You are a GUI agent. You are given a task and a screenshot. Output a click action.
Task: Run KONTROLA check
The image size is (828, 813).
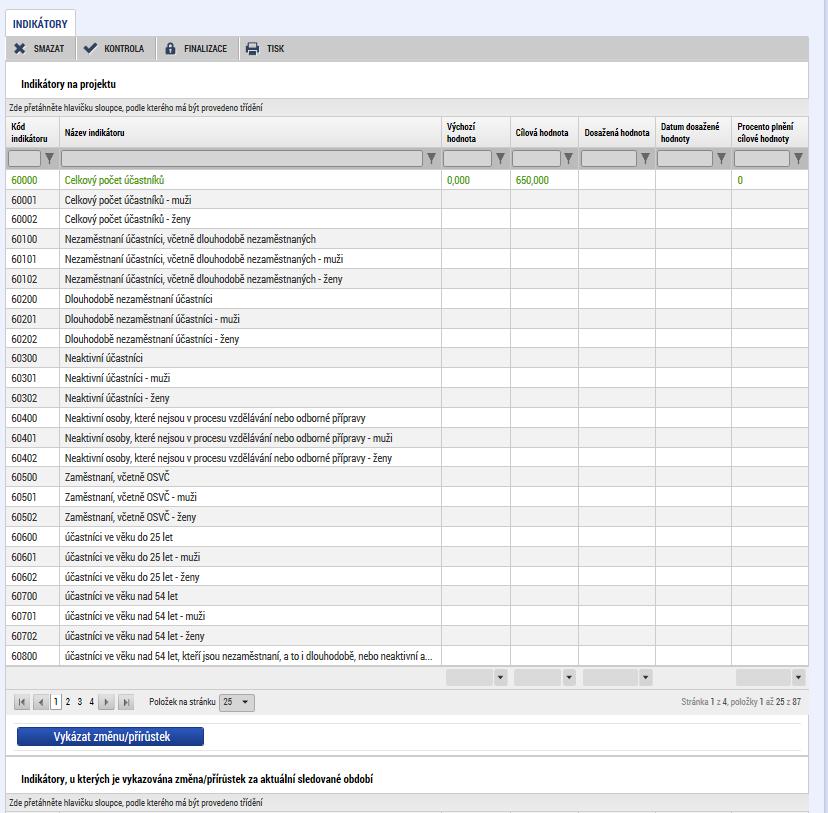114,49
